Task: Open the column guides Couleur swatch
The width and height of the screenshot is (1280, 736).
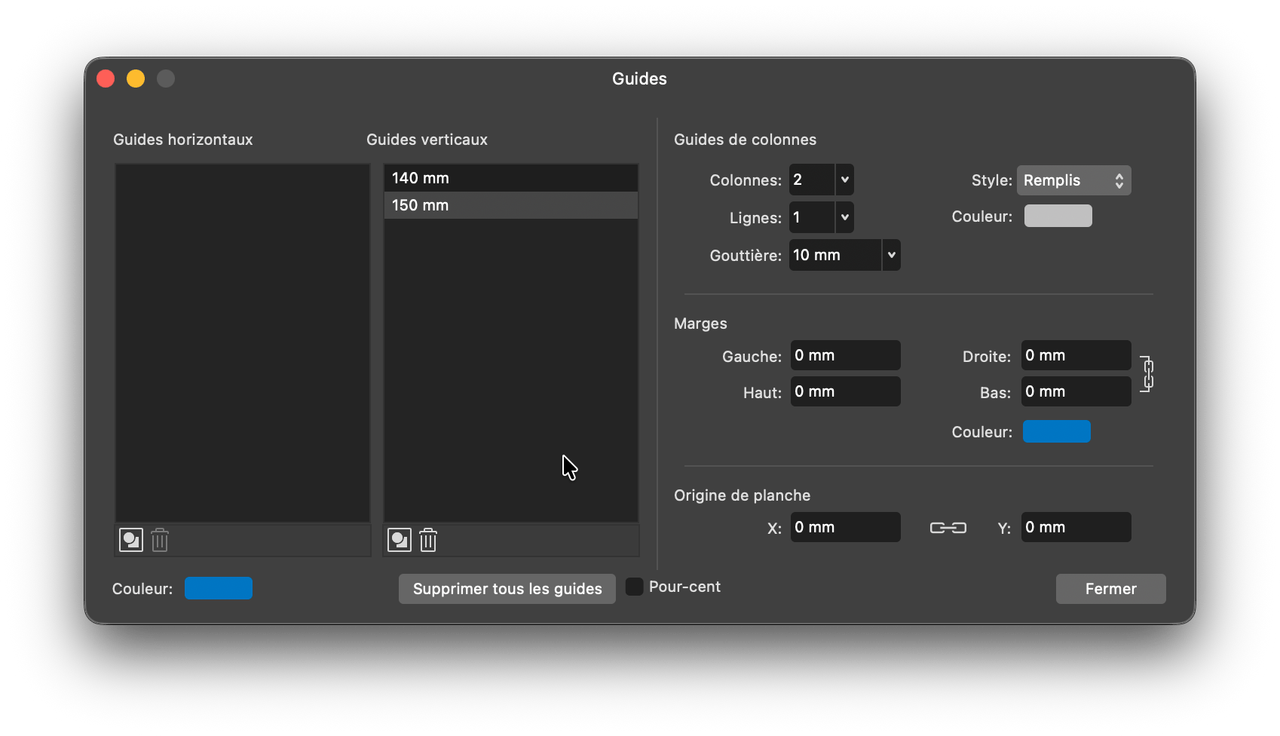Action: (x=1057, y=215)
